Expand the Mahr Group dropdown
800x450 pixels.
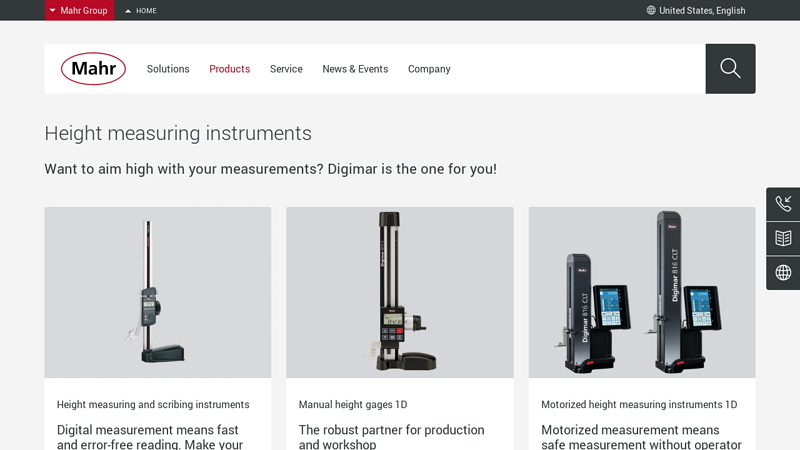79,10
